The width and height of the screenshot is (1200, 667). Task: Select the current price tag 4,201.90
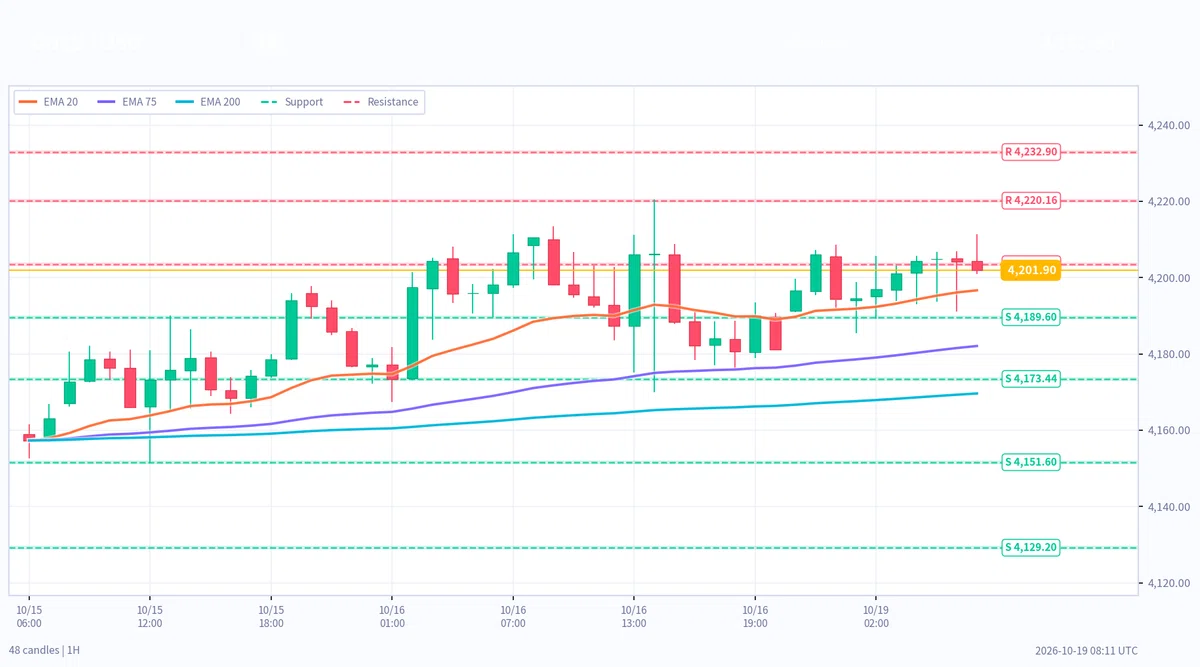pyautogui.click(x=1031, y=270)
